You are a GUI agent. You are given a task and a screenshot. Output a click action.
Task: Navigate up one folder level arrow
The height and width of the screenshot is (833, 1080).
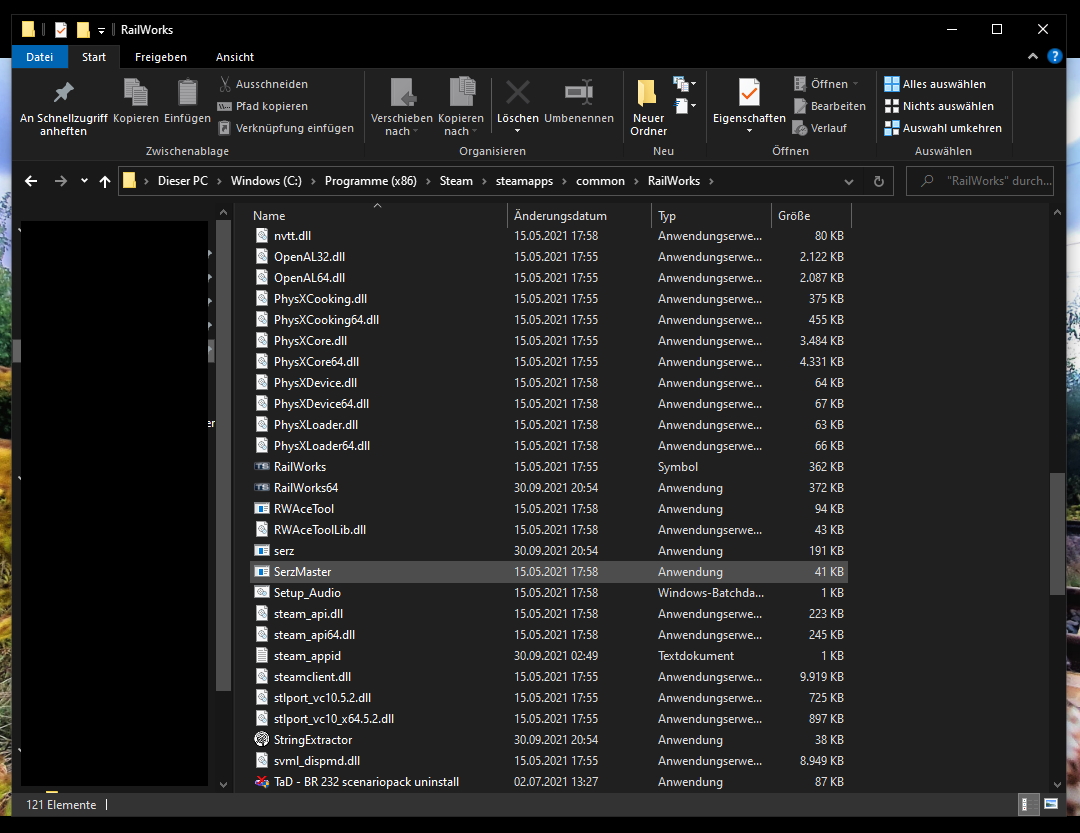pyautogui.click(x=105, y=181)
